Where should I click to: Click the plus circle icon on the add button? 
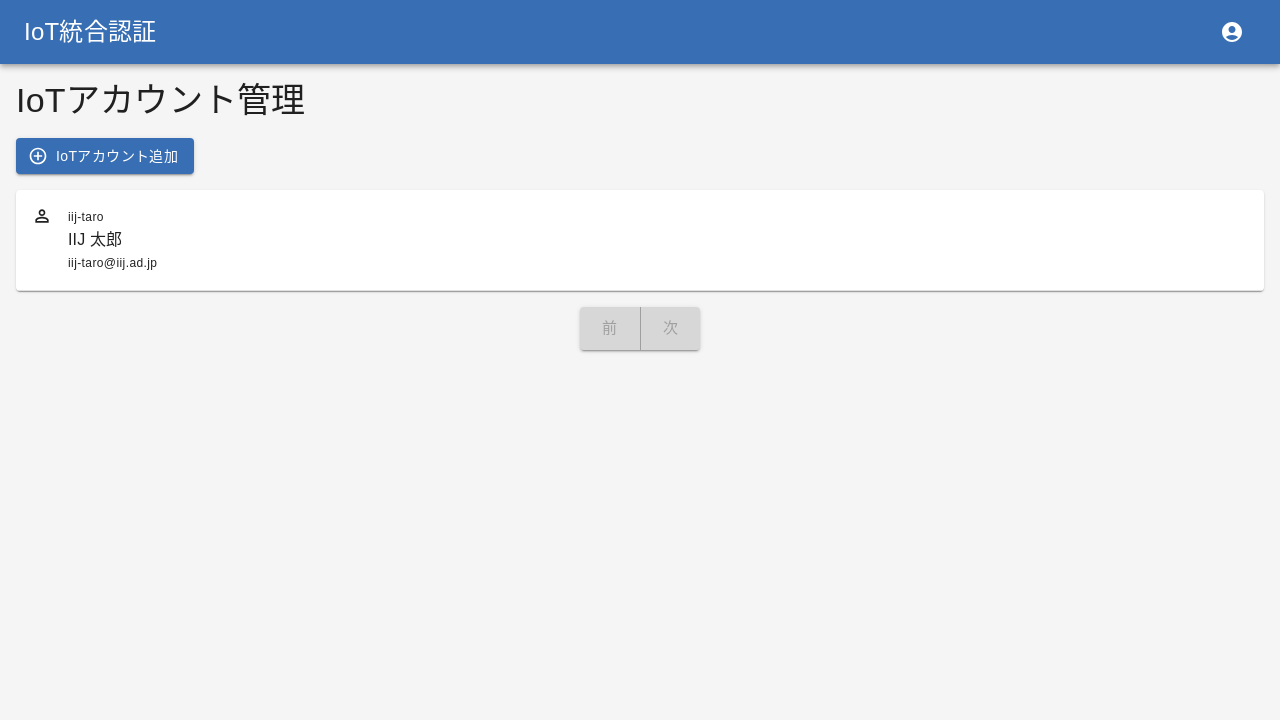(38, 156)
